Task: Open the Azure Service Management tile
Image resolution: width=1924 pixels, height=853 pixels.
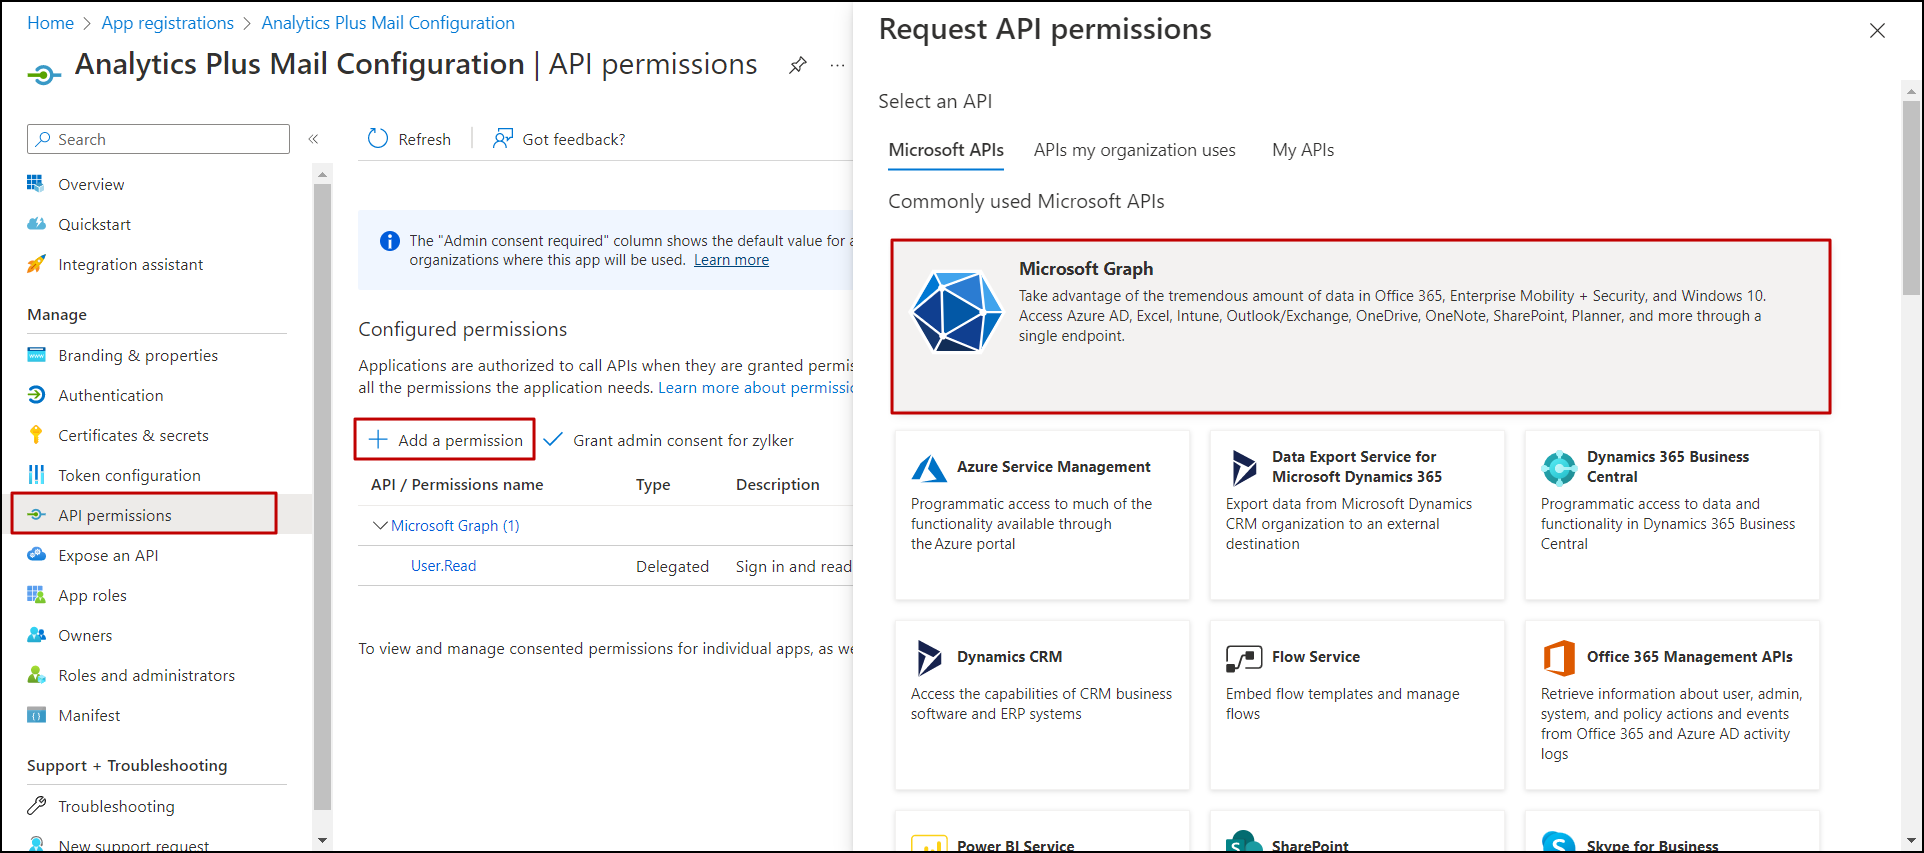Action: pyautogui.click(x=1041, y=514)
